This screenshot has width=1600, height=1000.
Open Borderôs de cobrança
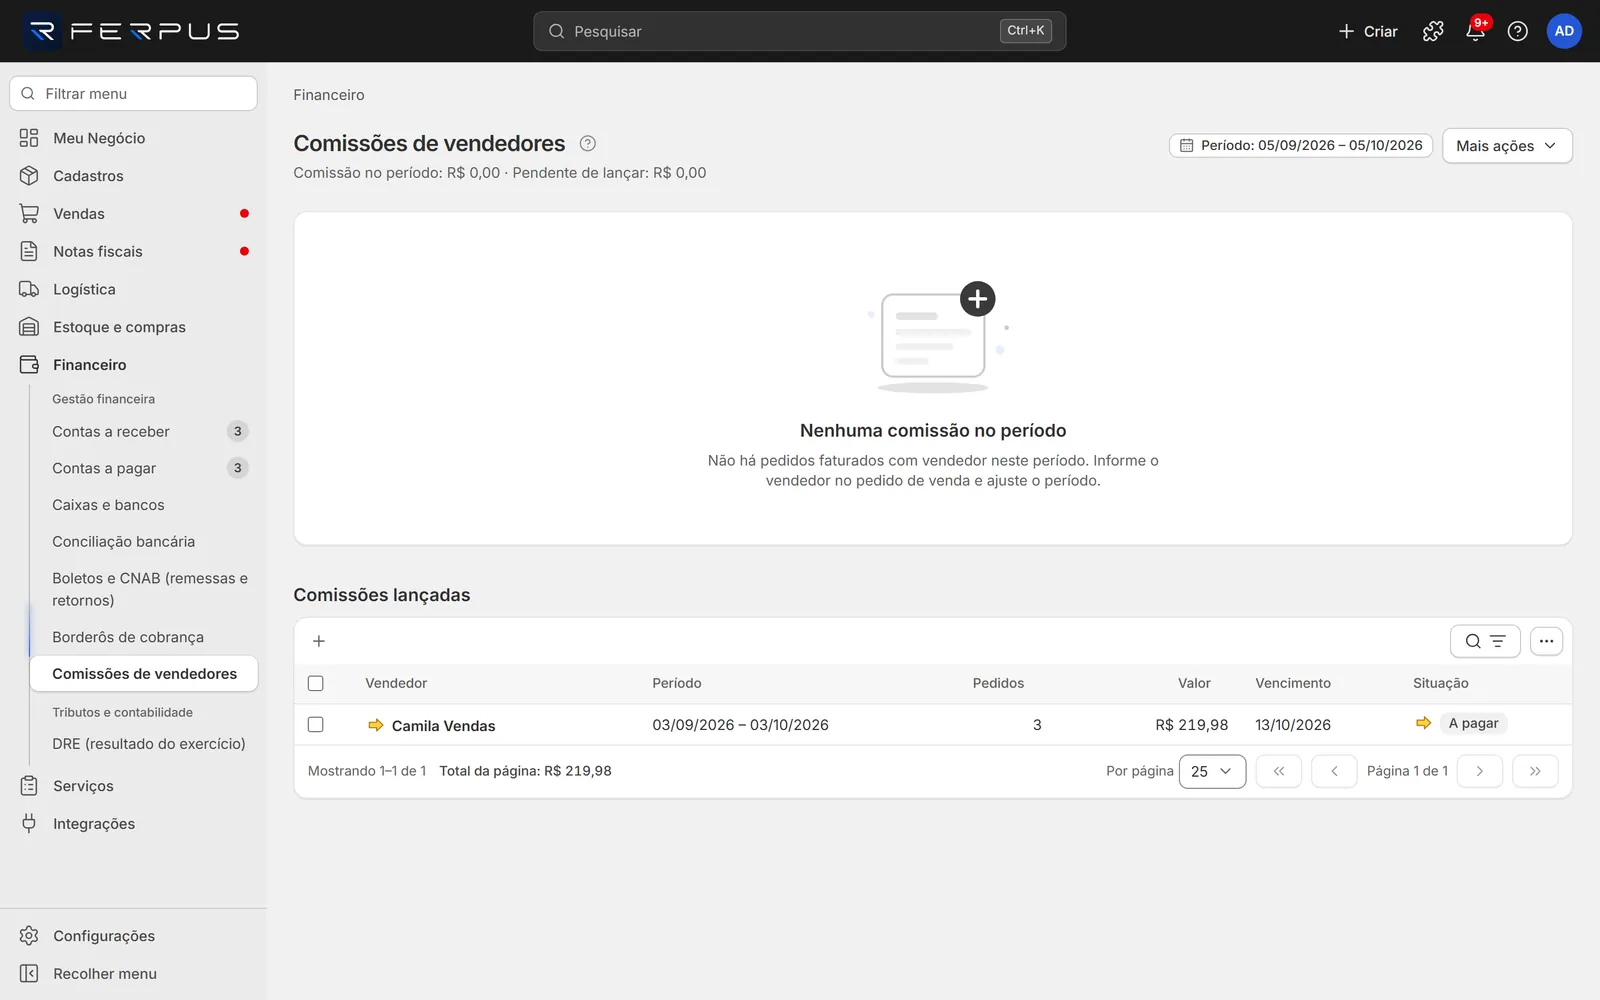click(x=143, y=637)
